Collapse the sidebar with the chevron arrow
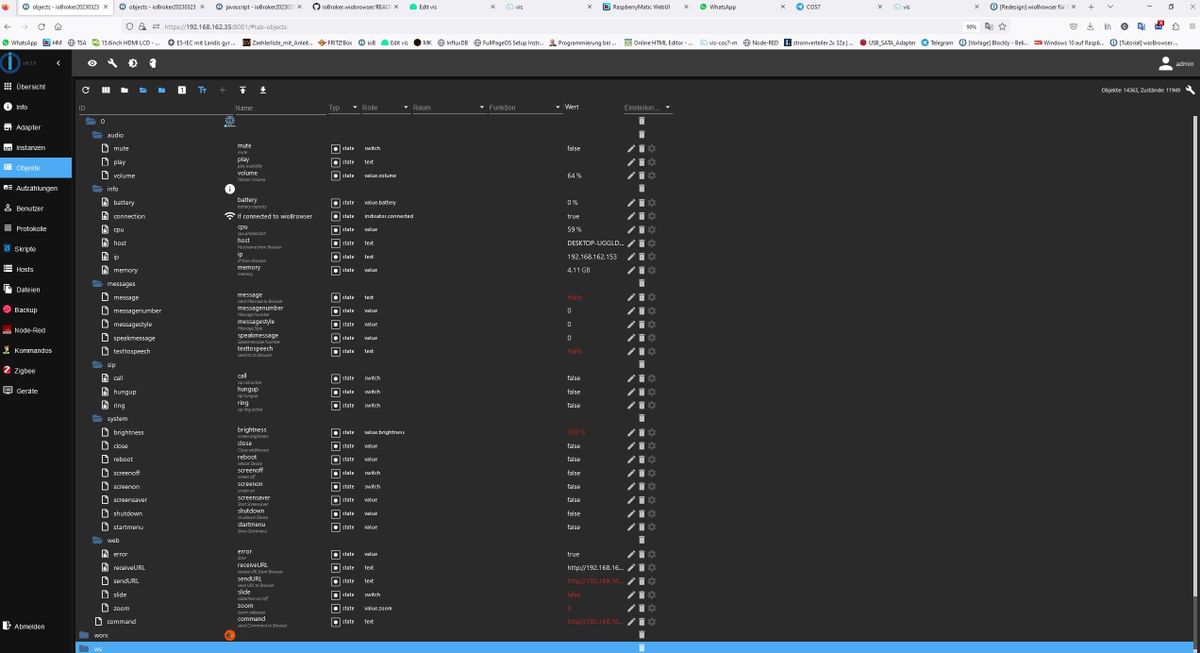The width and height of the screenshot is (1200, 653). [x=57, y=64]
